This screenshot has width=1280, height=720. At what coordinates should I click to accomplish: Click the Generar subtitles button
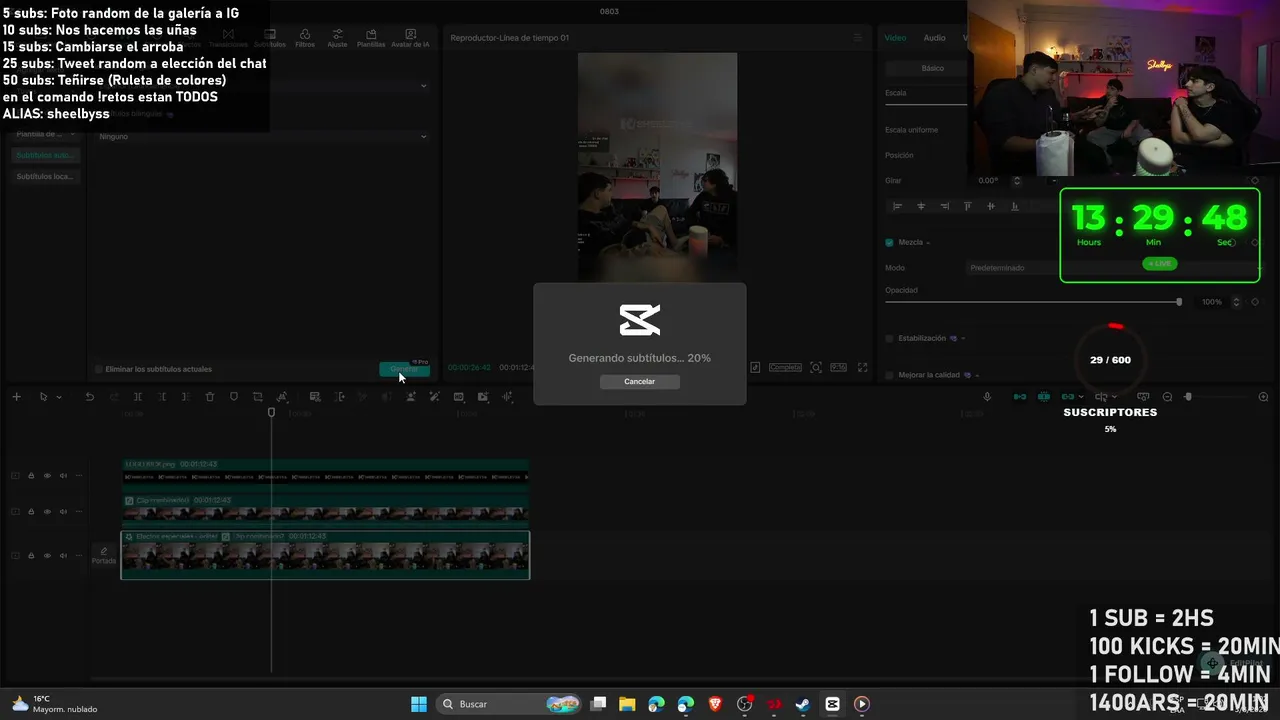(404, 369)
